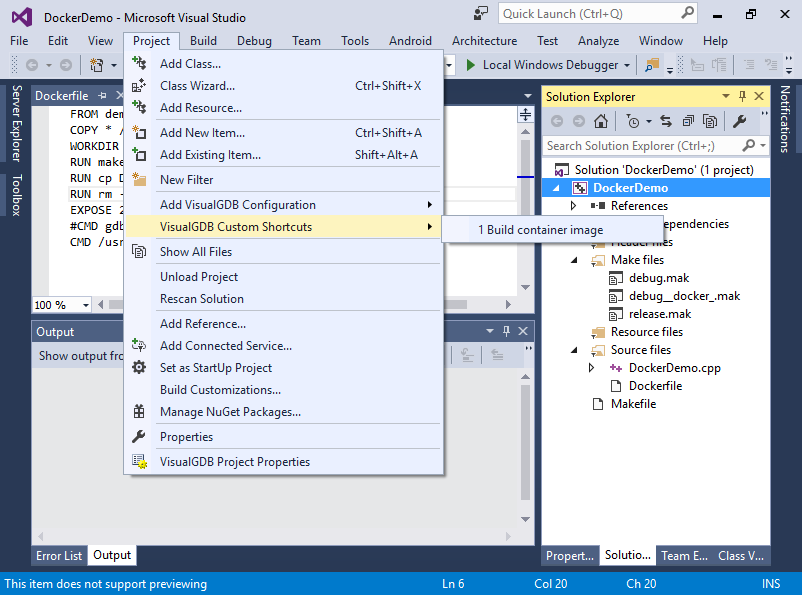The image size is (802, 595).
Task: Toggle pin on the Dockerfile tab
Action: pyautogui.click(x=103, y=96)
